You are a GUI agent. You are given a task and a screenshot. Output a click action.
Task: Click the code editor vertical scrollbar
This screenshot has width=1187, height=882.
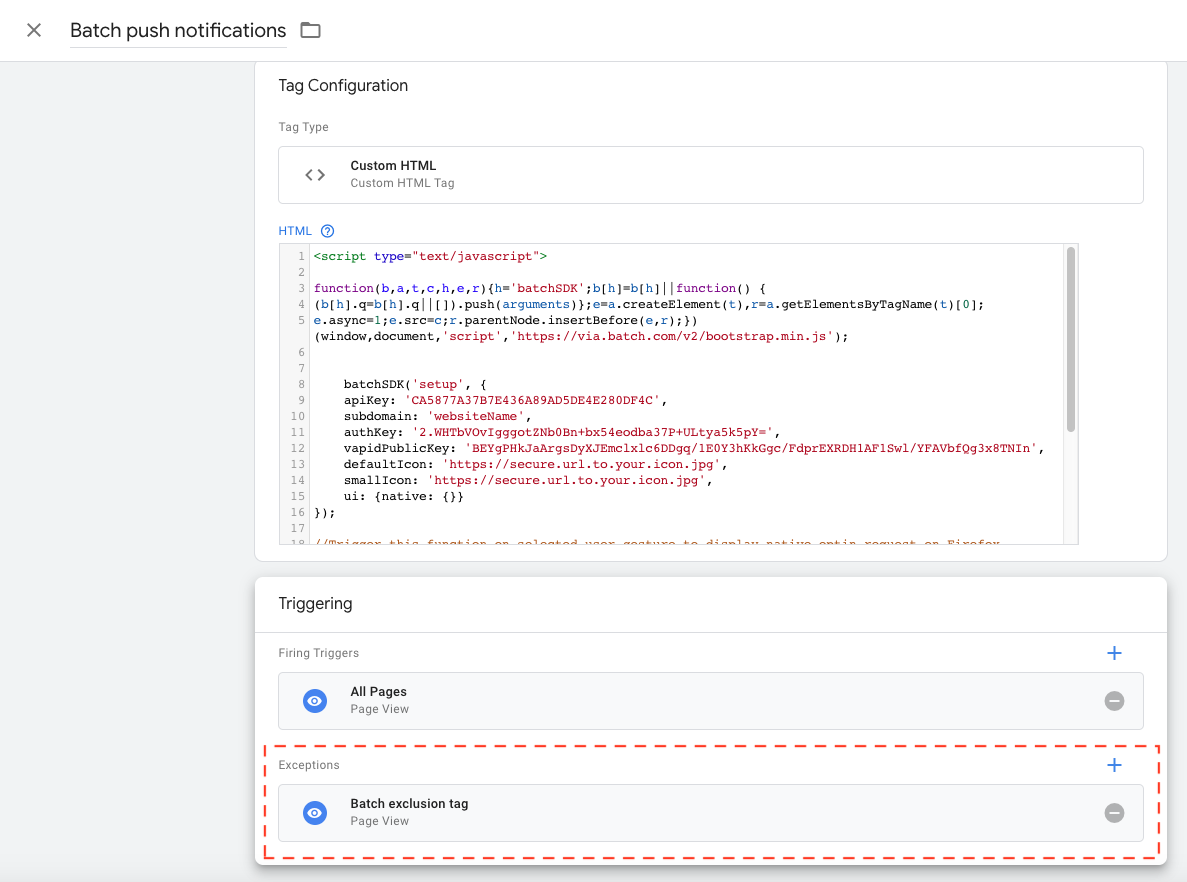[x=1070, y=339]
